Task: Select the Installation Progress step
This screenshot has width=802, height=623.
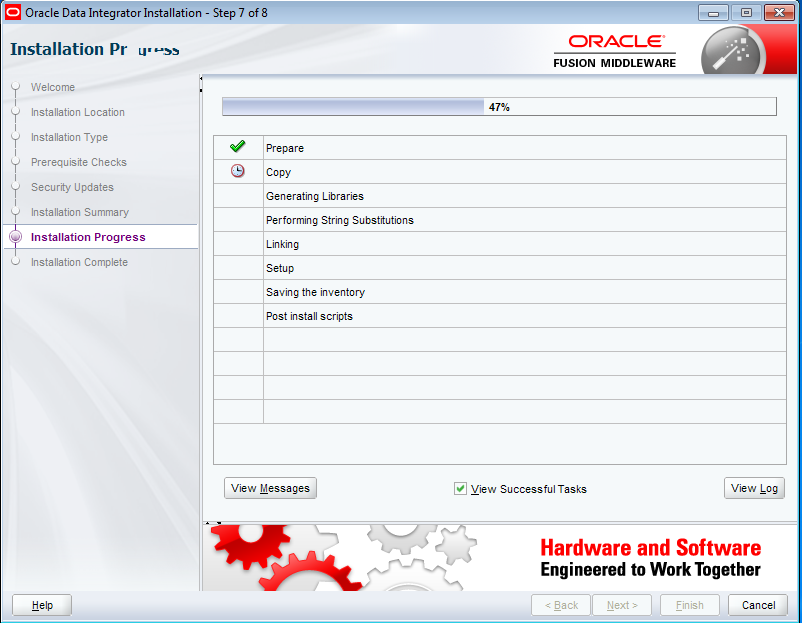Action: (88, 237)
